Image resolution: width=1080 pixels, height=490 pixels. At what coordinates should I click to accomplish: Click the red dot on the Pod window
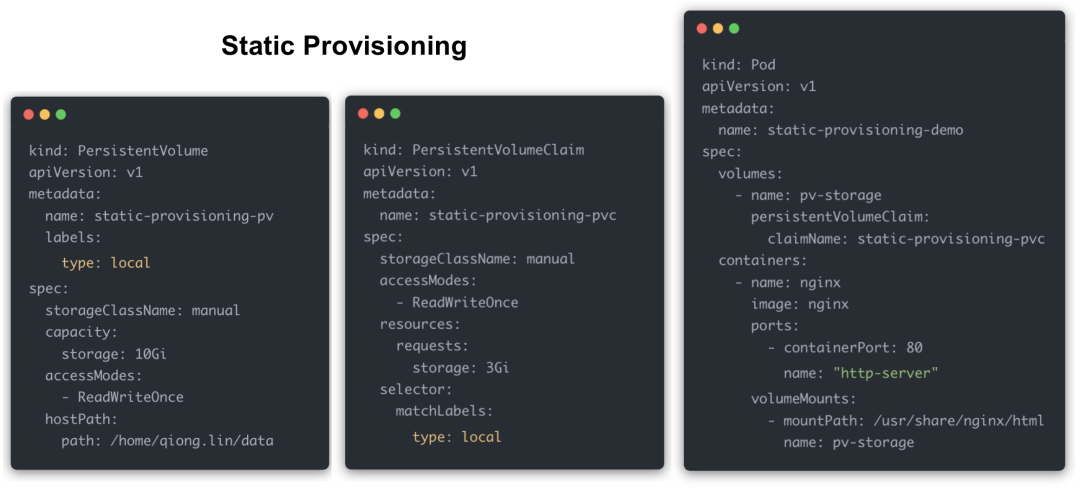(702, 28)
